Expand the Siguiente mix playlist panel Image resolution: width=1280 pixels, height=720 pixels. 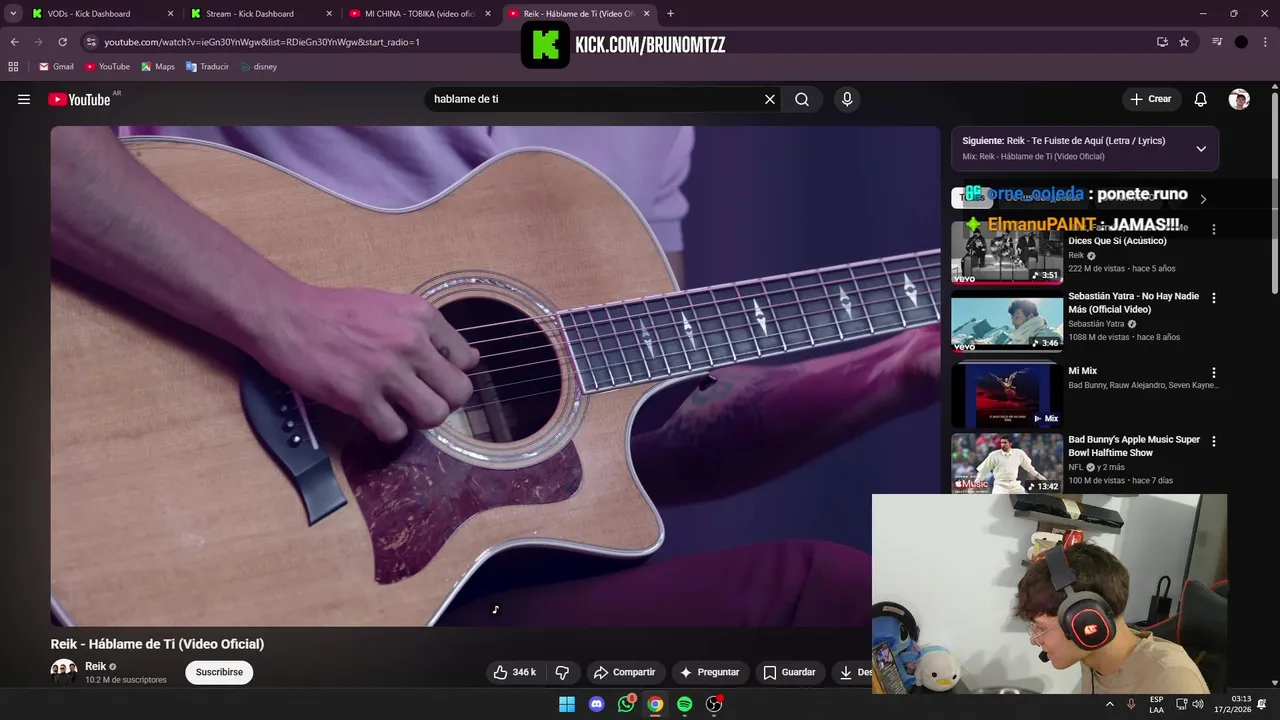pos(1201,148)
